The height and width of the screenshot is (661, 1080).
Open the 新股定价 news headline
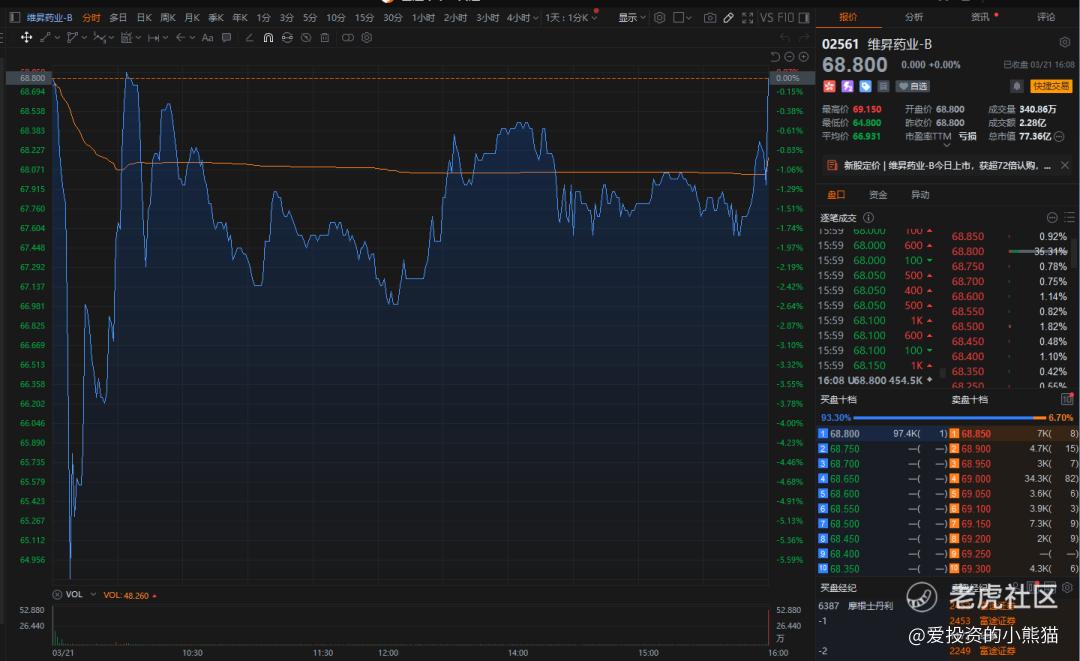coord(947,165)
